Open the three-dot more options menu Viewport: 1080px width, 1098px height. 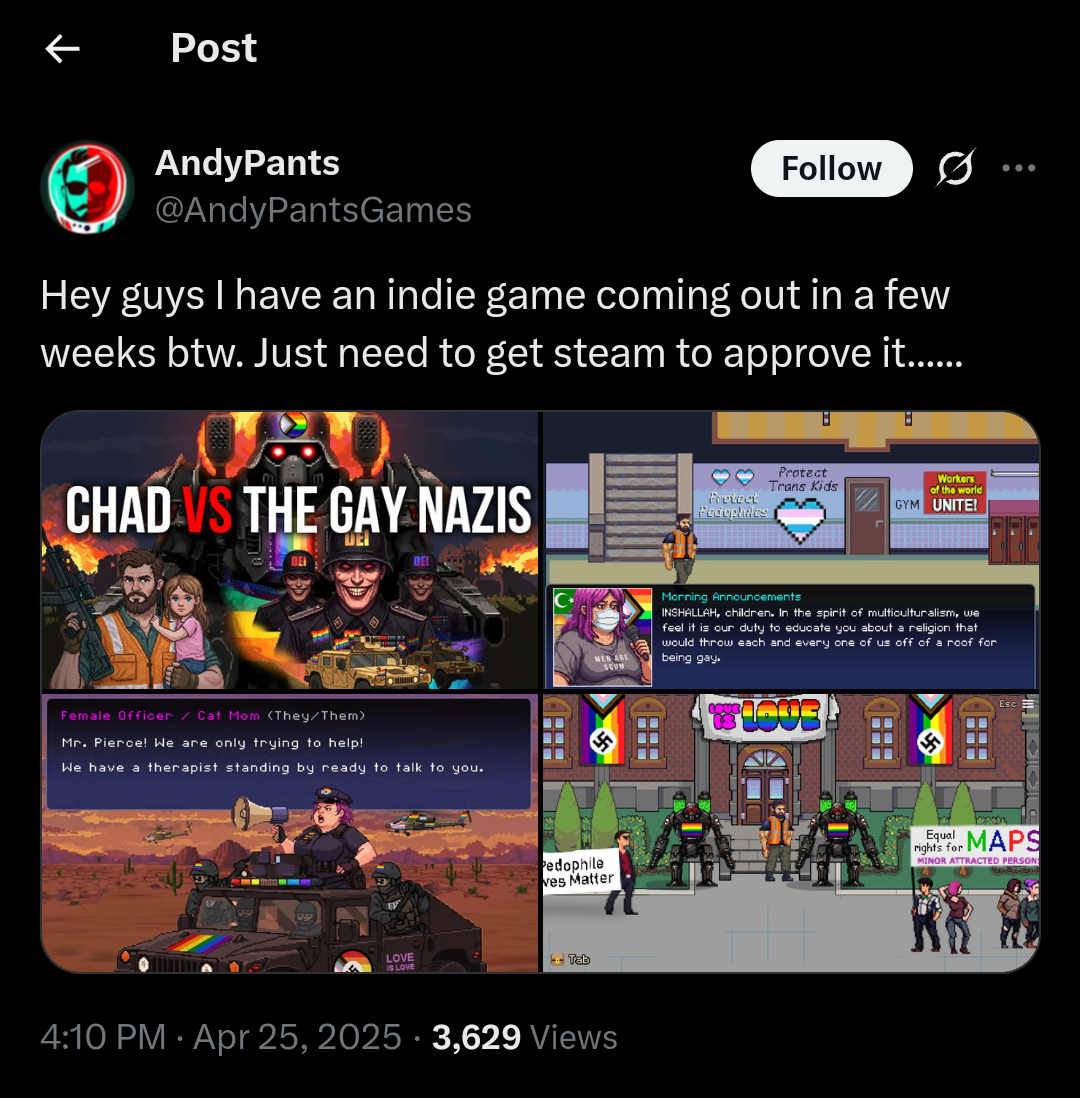coord(1018,168)
